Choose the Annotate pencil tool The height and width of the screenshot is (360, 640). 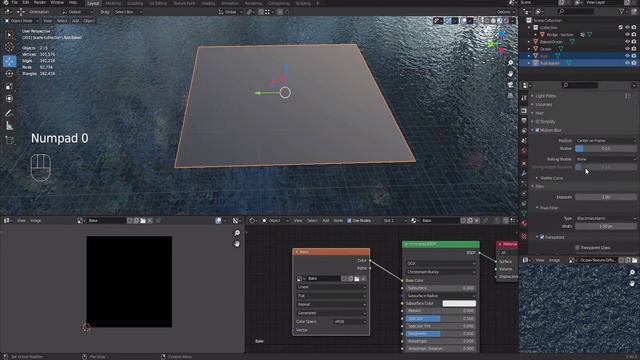pos(9,113)
